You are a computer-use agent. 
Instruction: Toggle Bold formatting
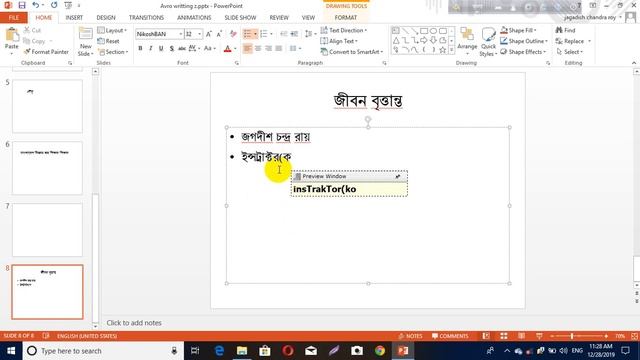[x=140, y=49]
